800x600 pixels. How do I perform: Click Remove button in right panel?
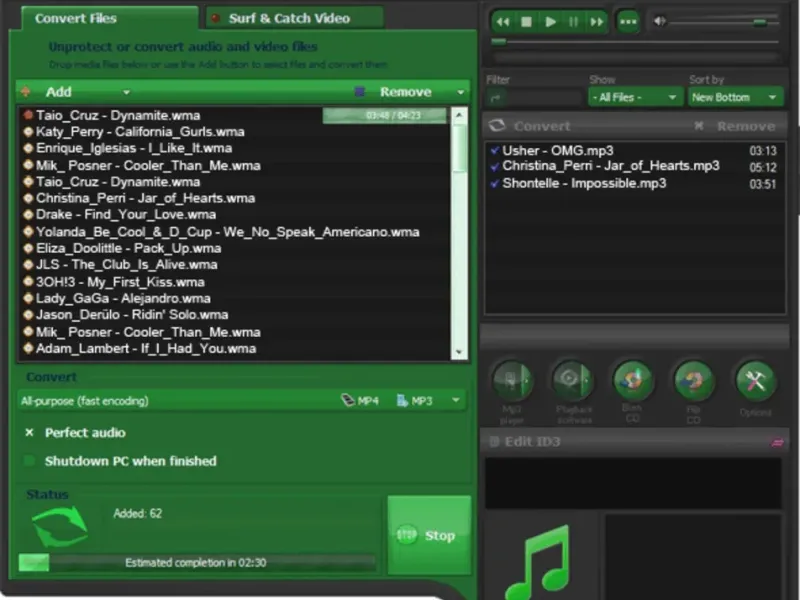pos(746,126)
